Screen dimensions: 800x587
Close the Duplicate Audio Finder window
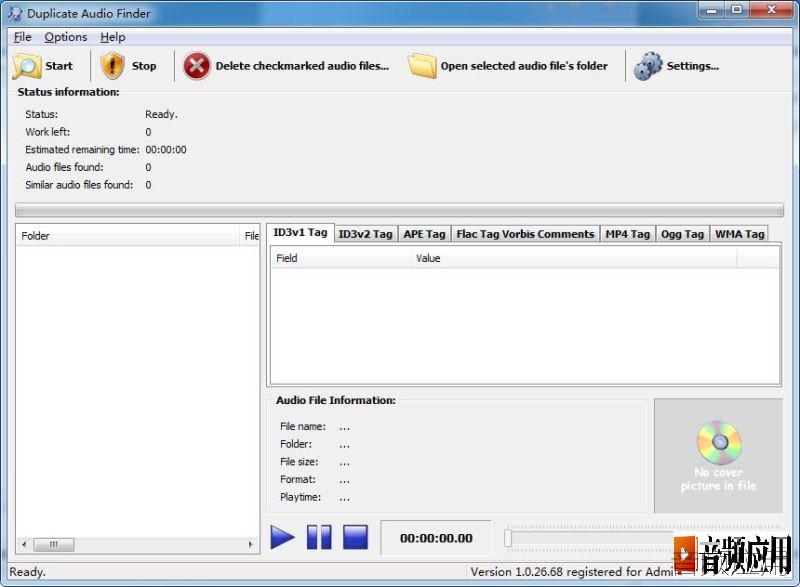(x=771, y=10)
